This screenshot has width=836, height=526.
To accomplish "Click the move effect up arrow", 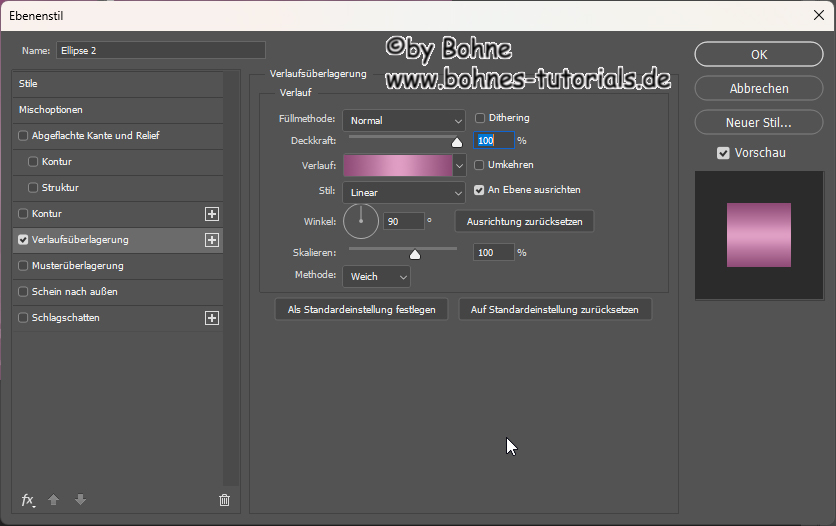I will click(55, 500).
